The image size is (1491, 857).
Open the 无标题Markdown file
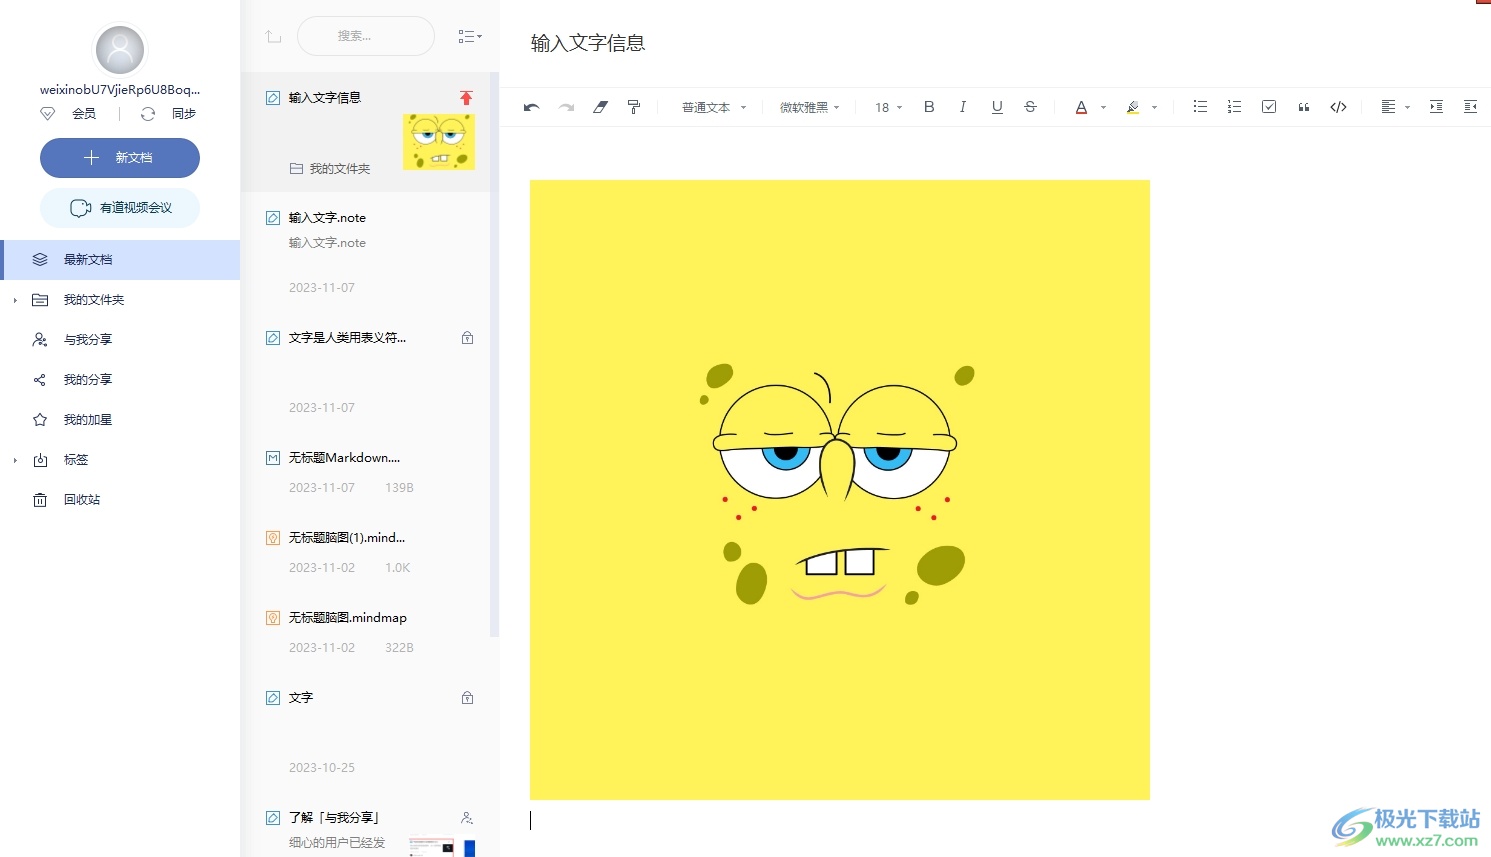pos(365,472)
